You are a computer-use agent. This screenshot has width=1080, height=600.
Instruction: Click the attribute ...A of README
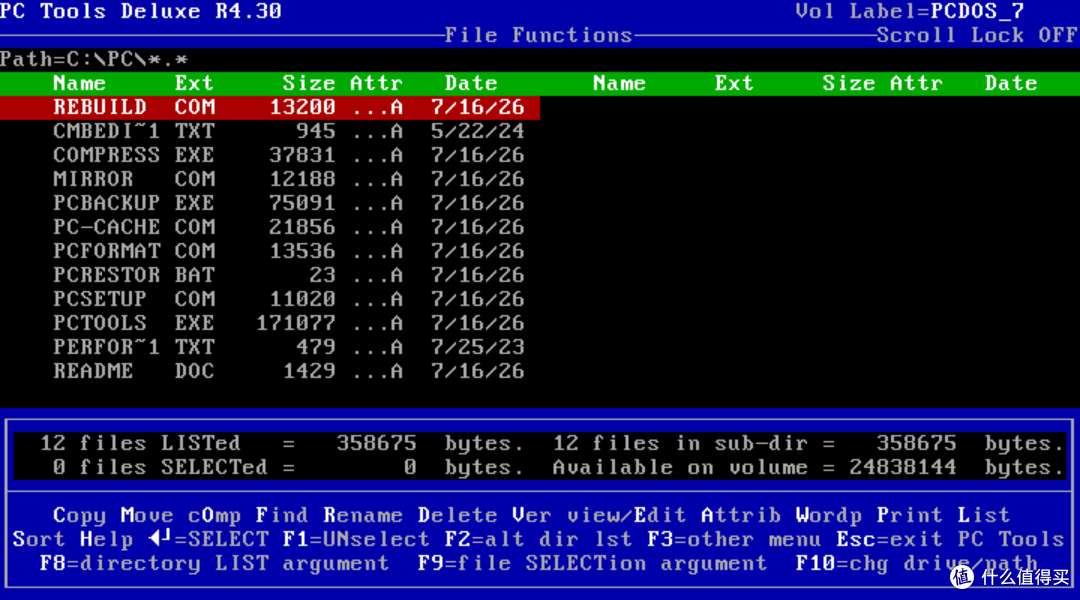coord(377,371)
